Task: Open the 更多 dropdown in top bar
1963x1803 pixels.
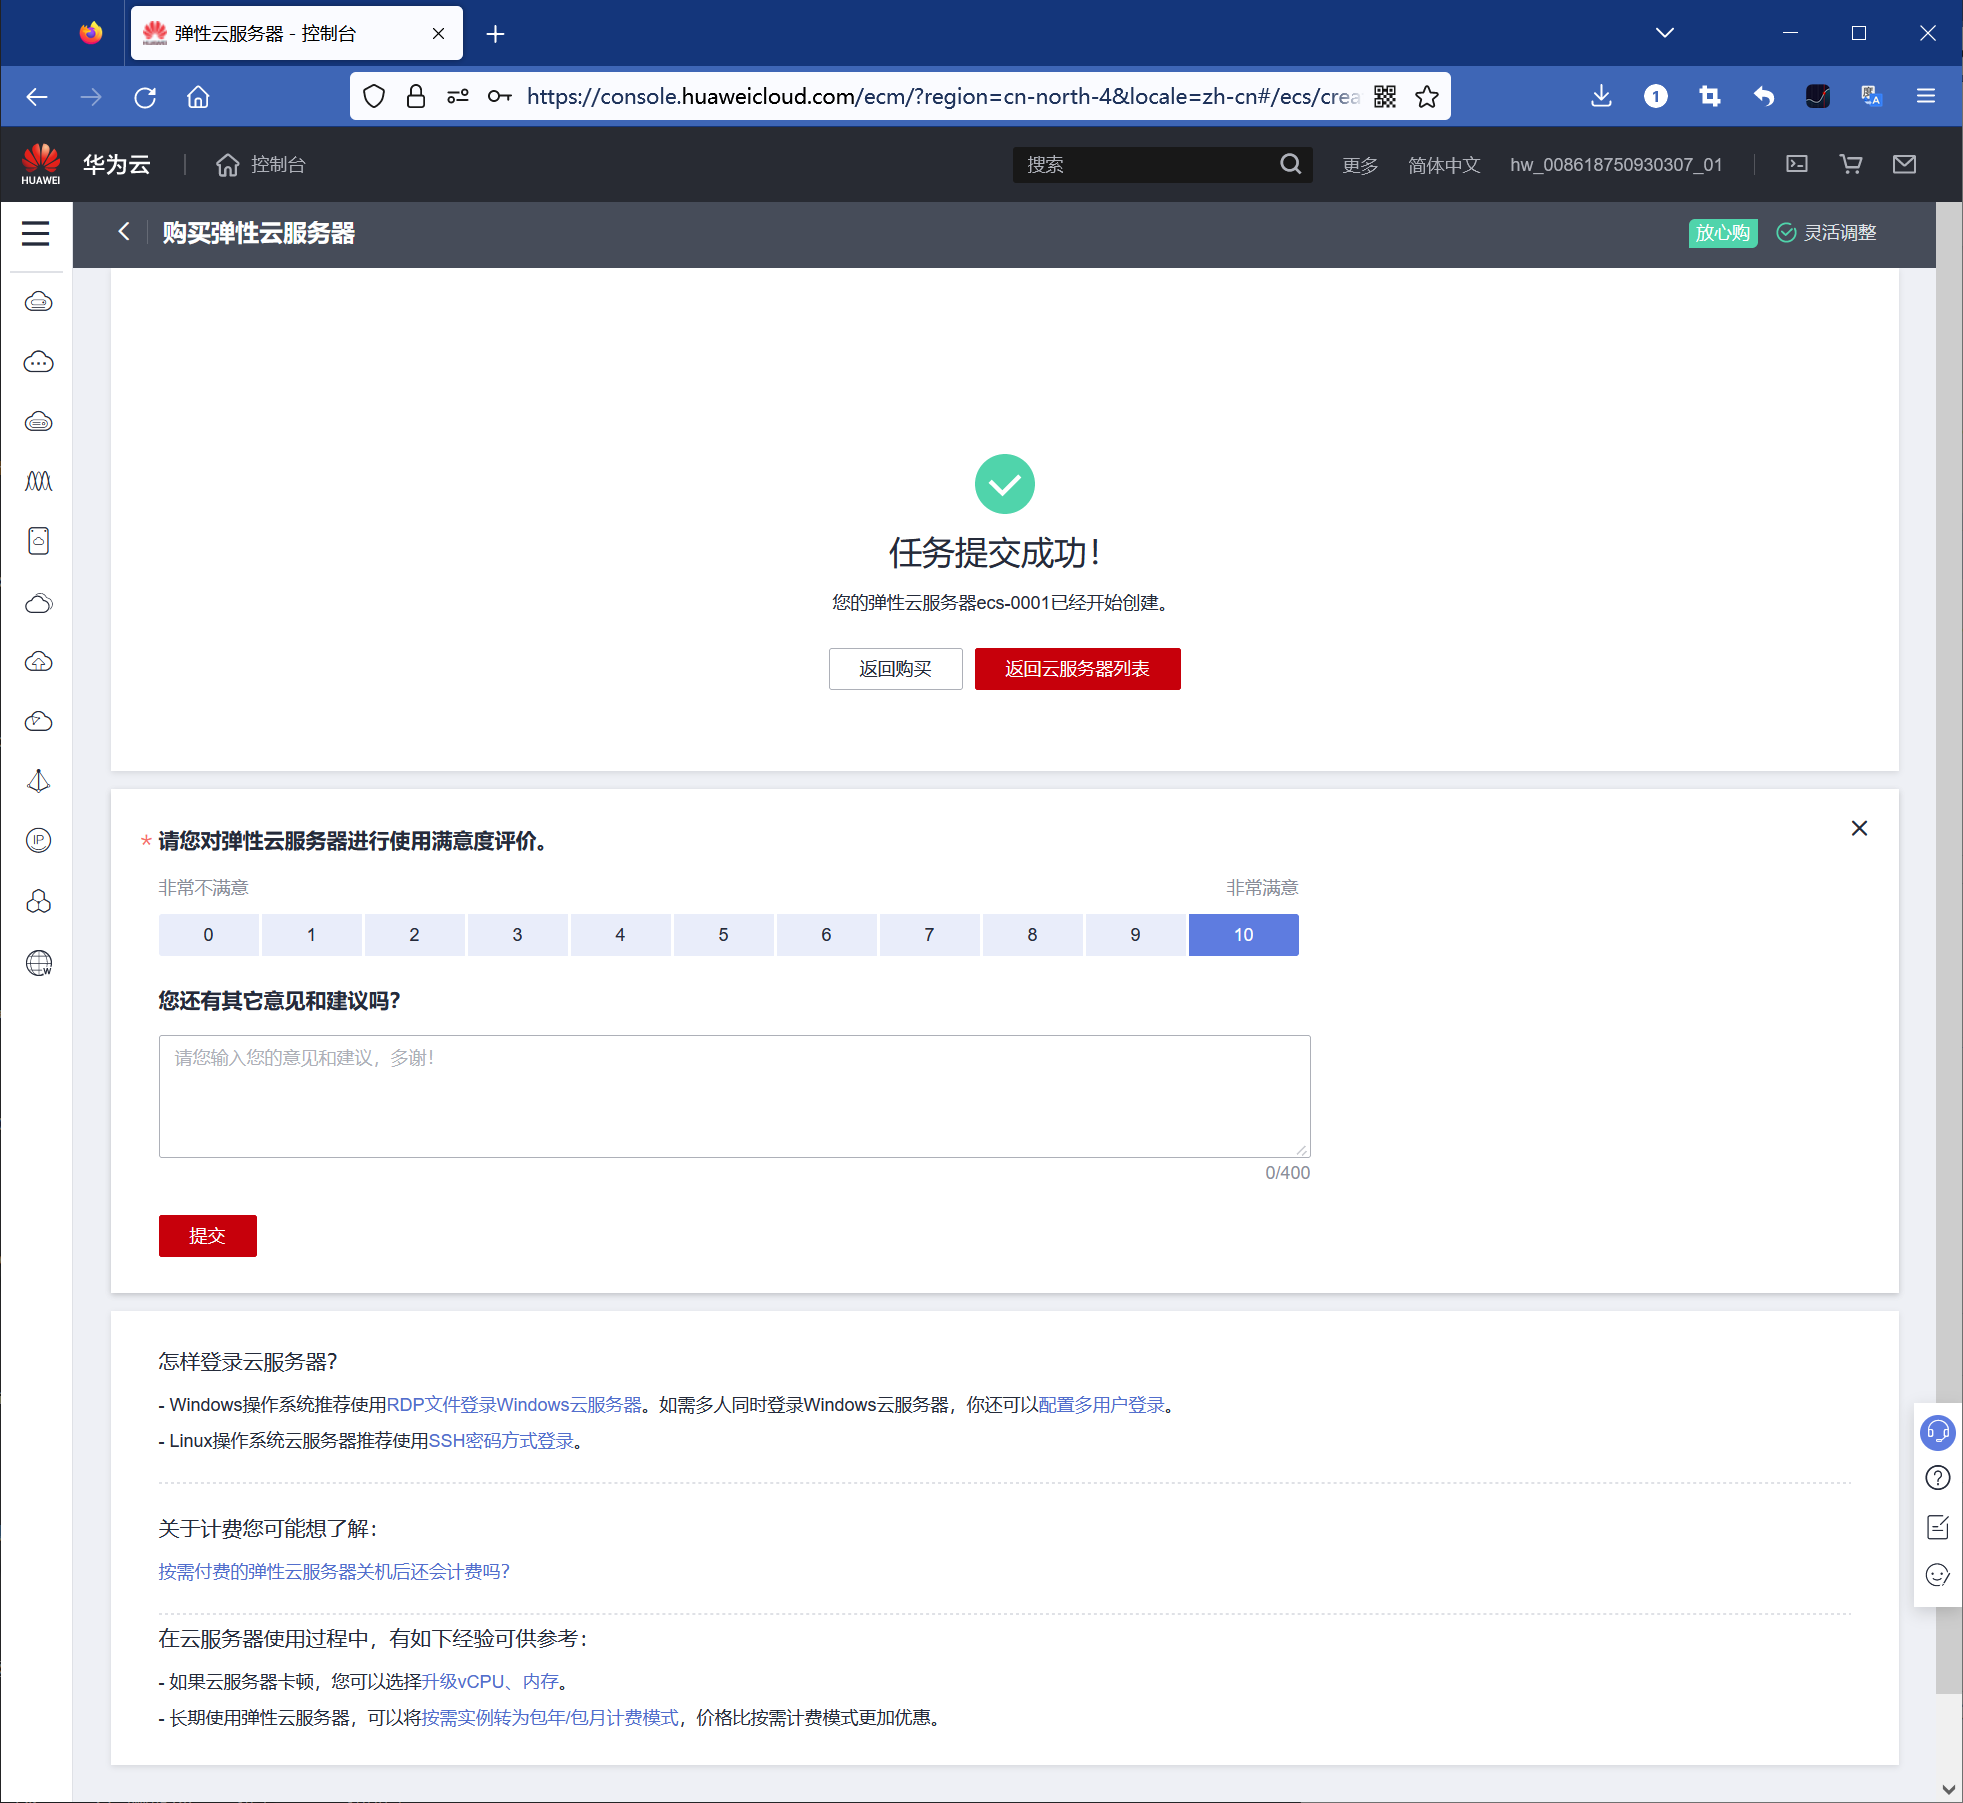Action: [1359, 164]
